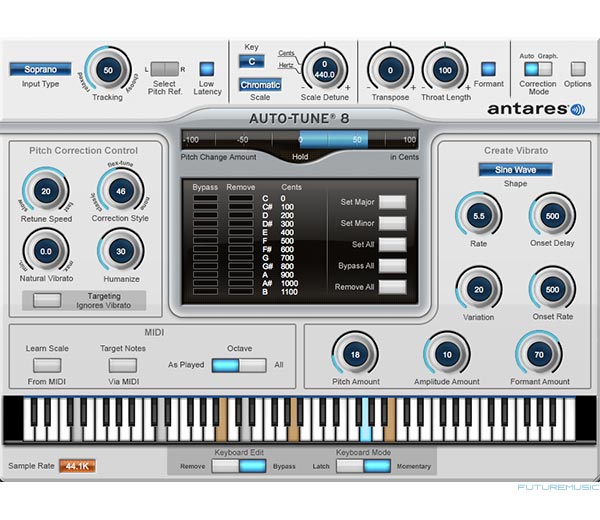This screenshot has width=600, height=520.
Task: Toggle the Bypass box for note C
Action: pyautogui.click(x=205, y=198)
